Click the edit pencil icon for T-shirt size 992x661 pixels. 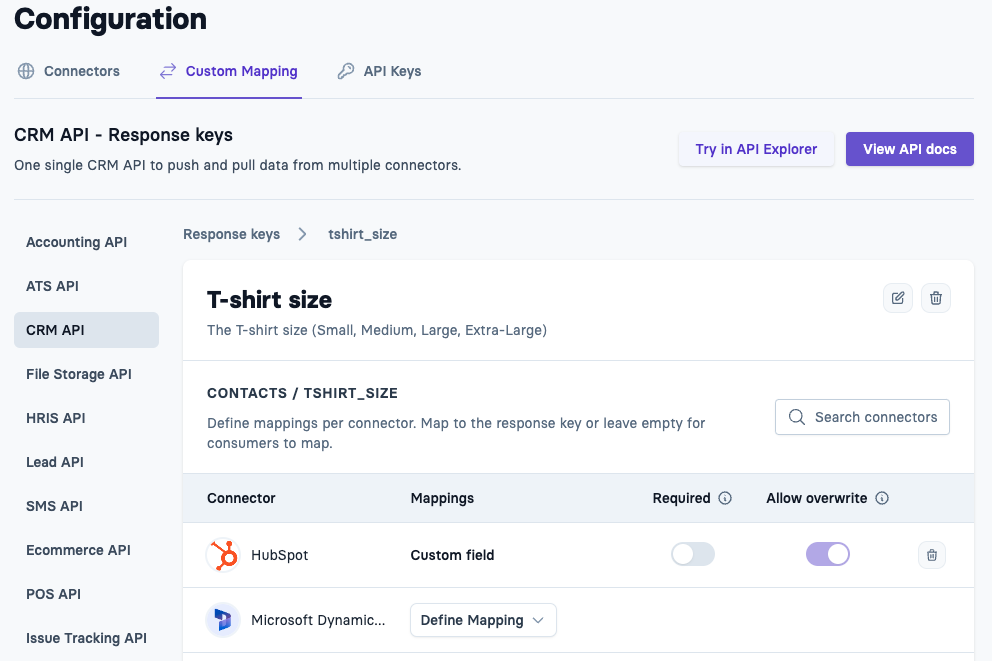(x=898, y=298)
